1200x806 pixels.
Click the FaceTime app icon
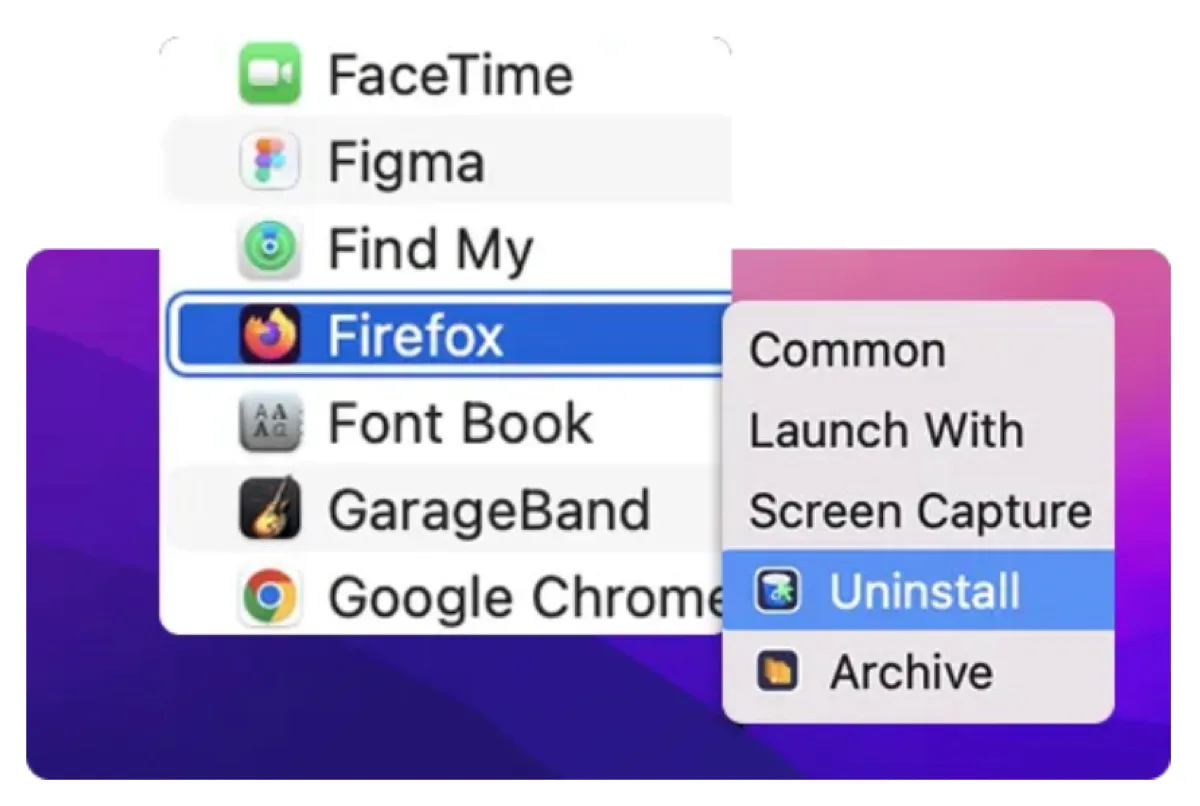coord(269,74)
